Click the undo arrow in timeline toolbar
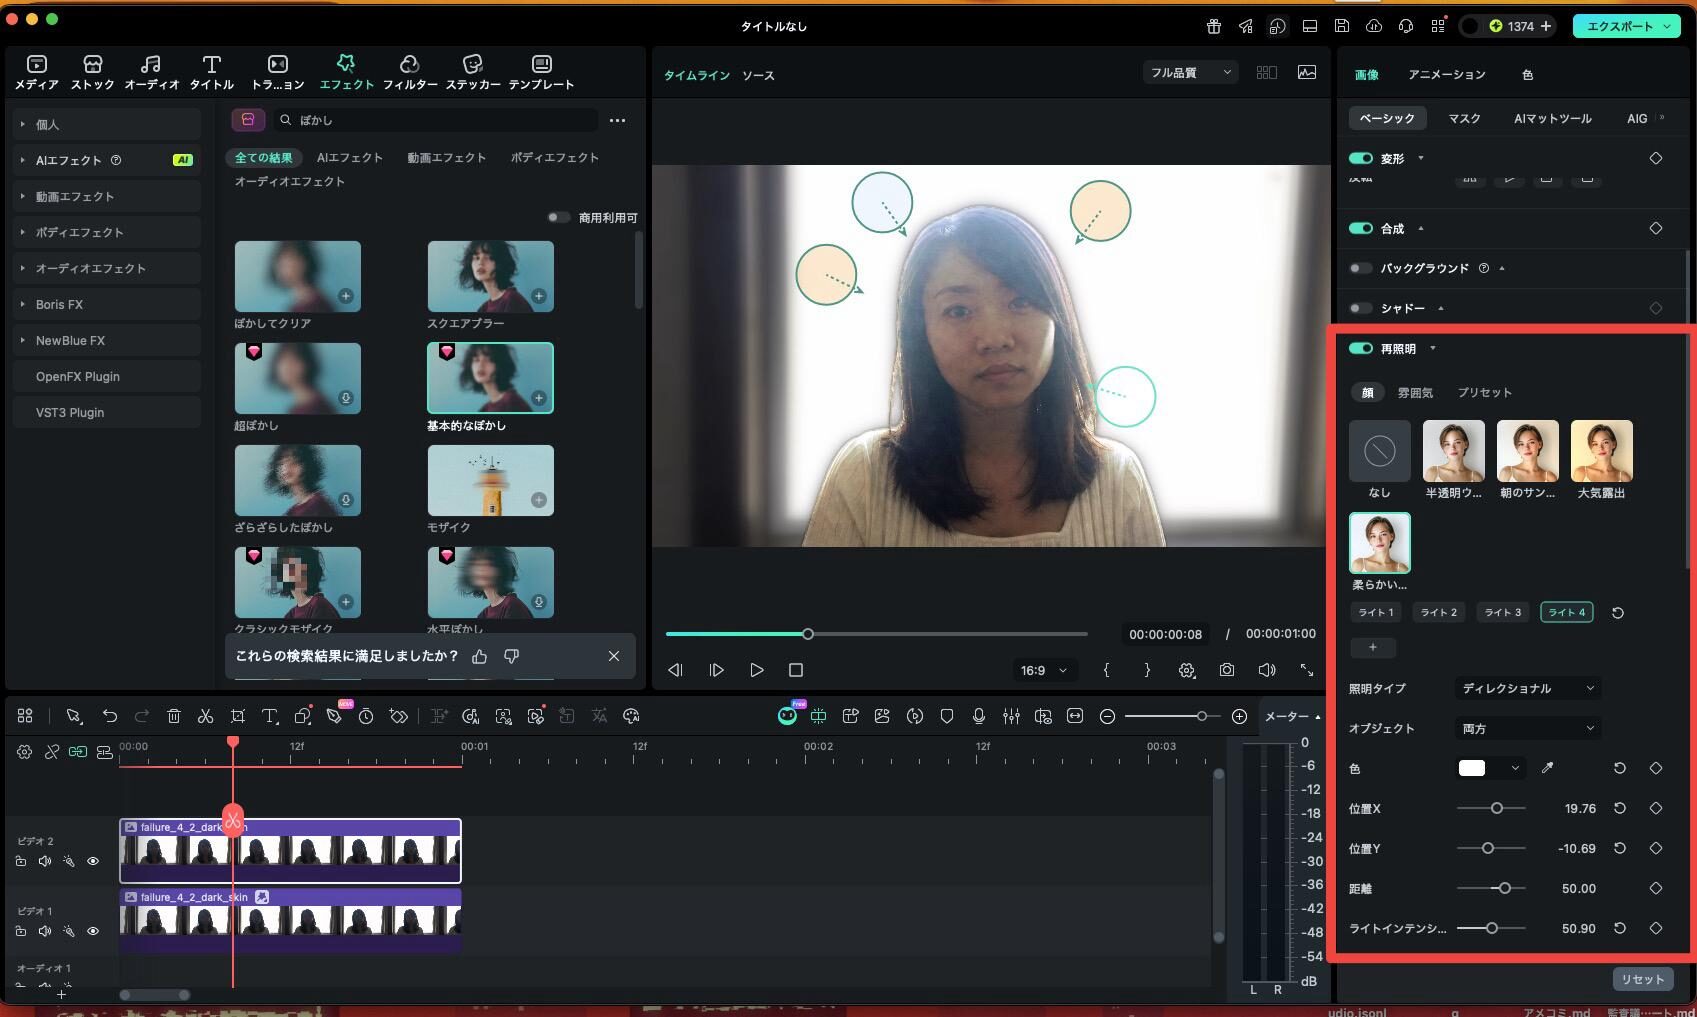Screen dimensions: 1697x1017 pyautogui.click(x=110, y=716)
